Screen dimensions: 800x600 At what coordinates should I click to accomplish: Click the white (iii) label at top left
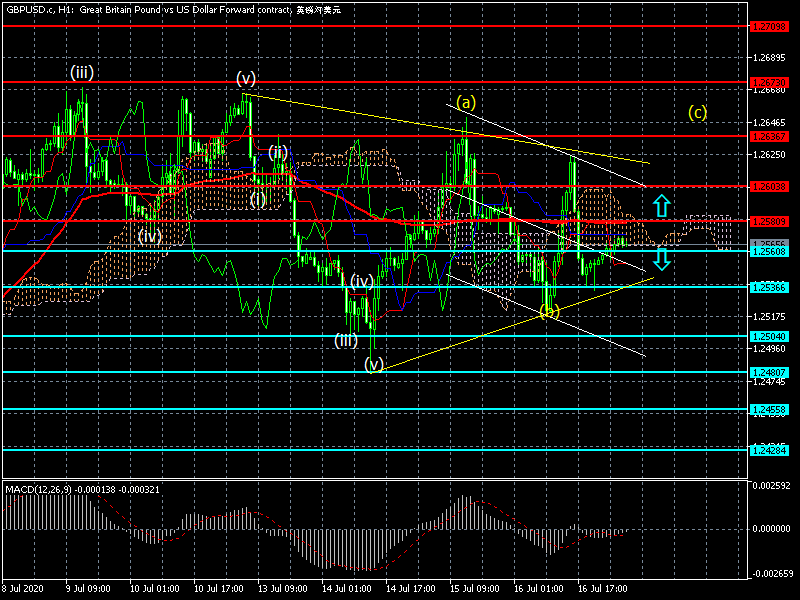click(x=82, y=72)
